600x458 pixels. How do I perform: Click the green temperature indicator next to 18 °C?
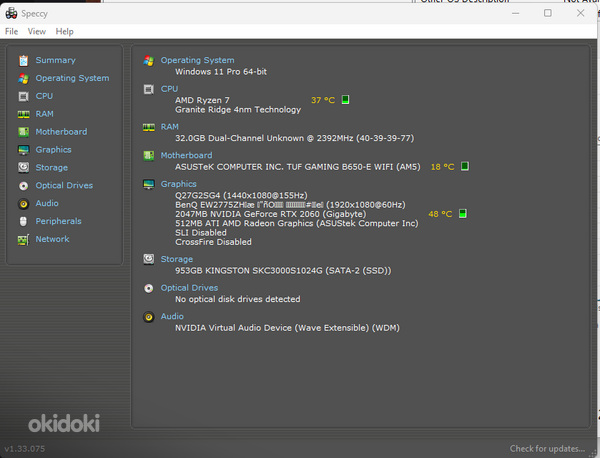465,166
